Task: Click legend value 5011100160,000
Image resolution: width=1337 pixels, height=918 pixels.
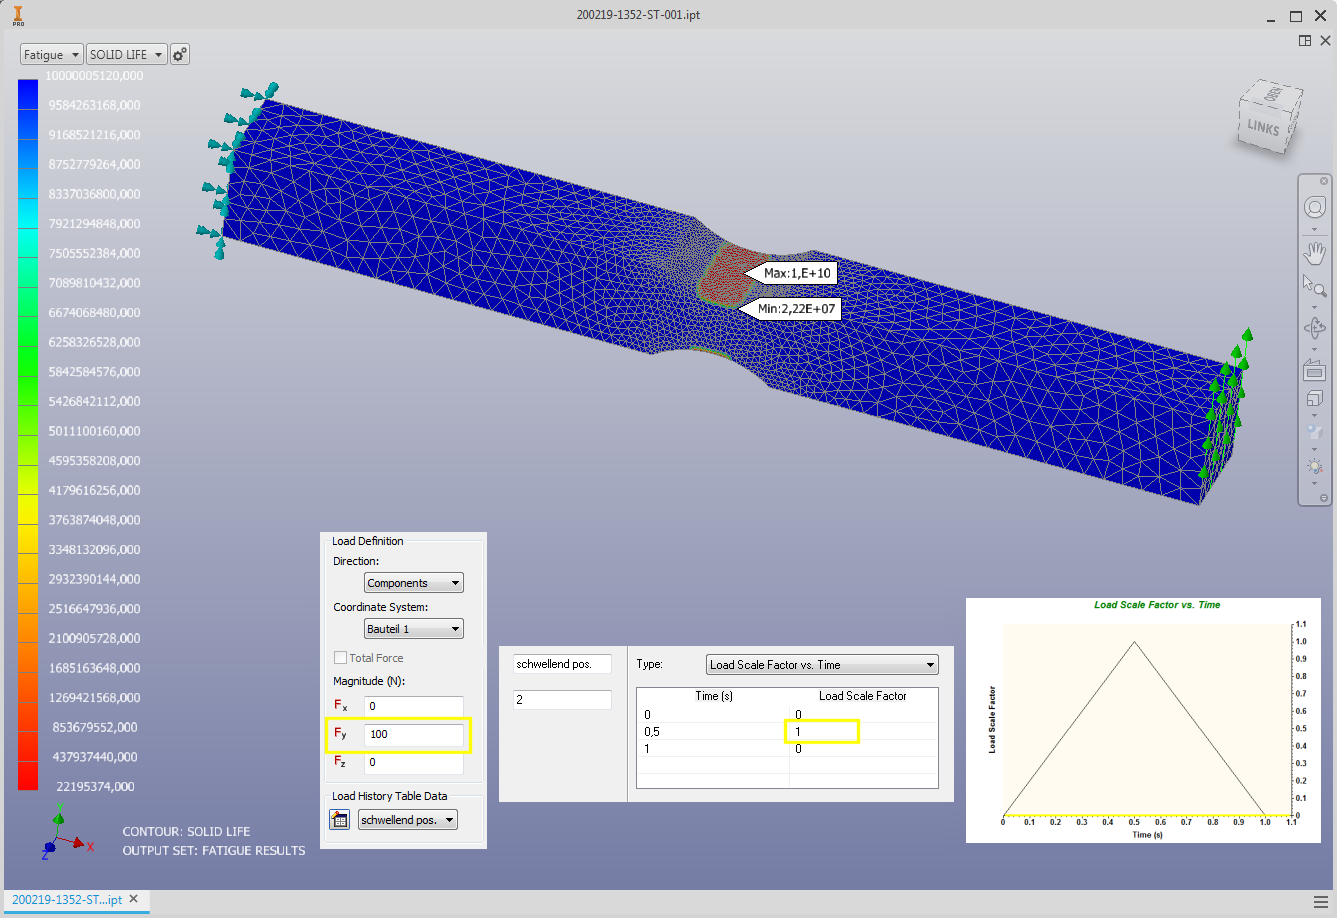Action: tap(94, 431)
